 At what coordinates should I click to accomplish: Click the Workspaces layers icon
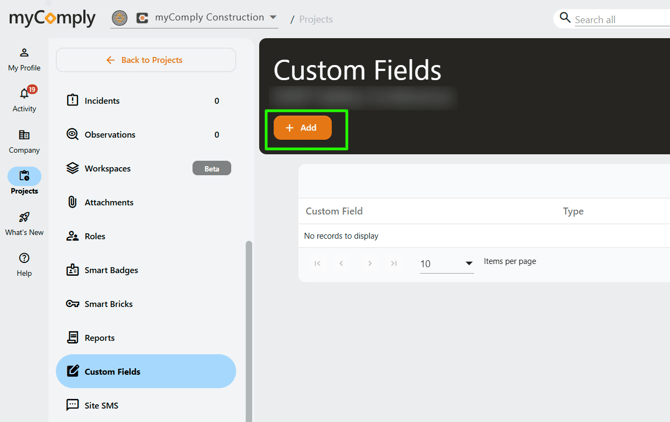(x=73, y=168)
